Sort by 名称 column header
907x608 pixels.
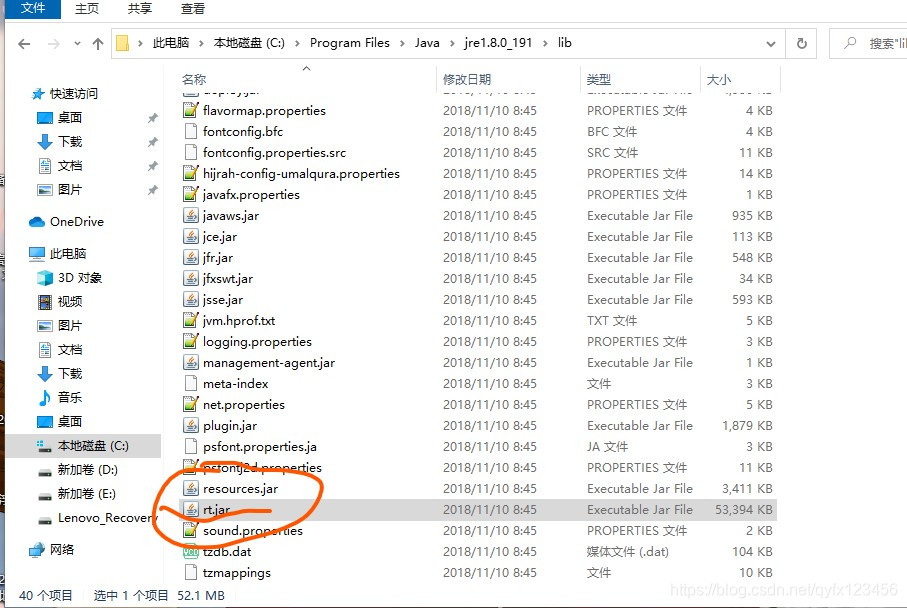194,80
